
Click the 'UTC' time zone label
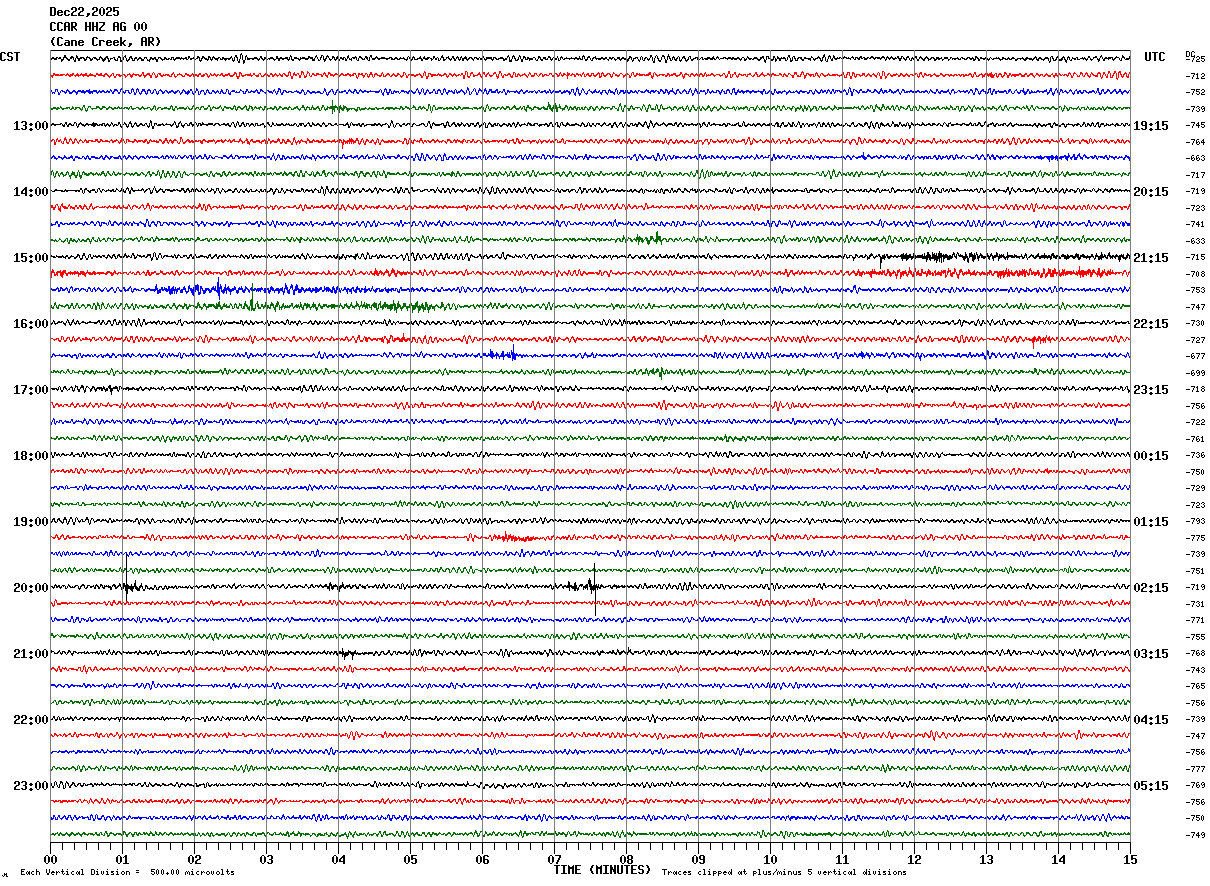pyautogui.click(x=1155, y=57)
